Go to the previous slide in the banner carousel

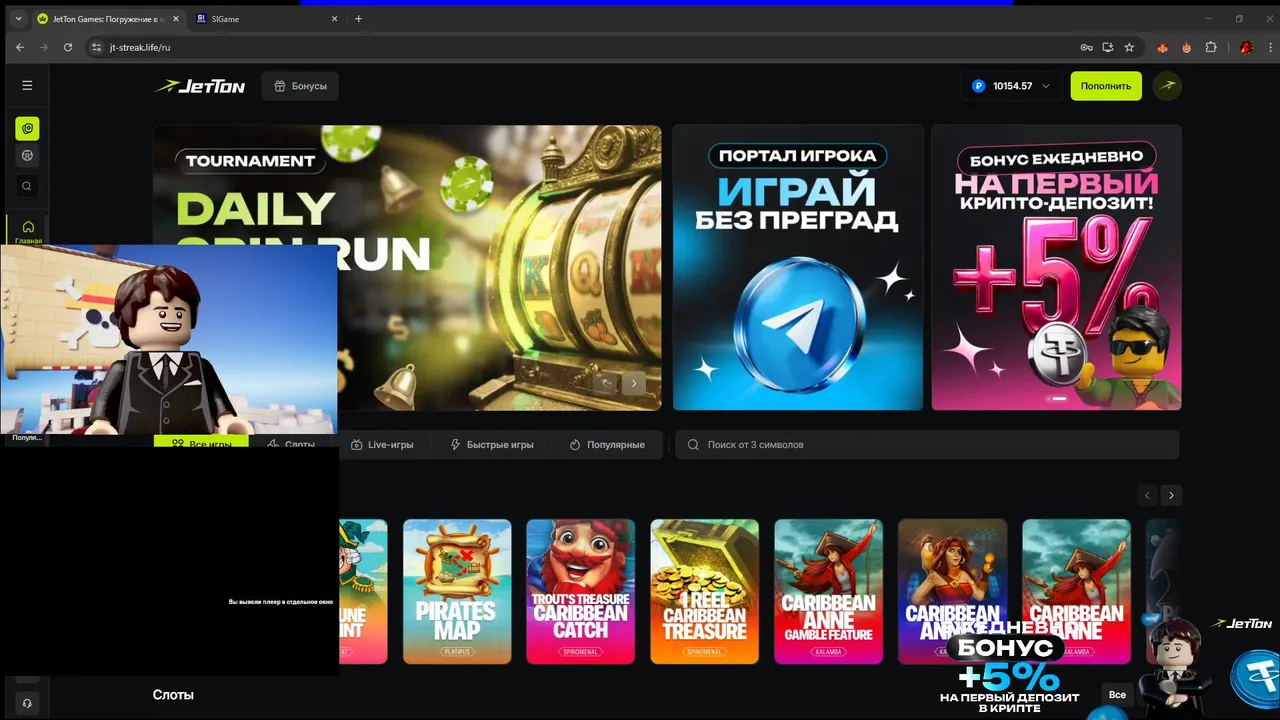[x=606, y=383]
